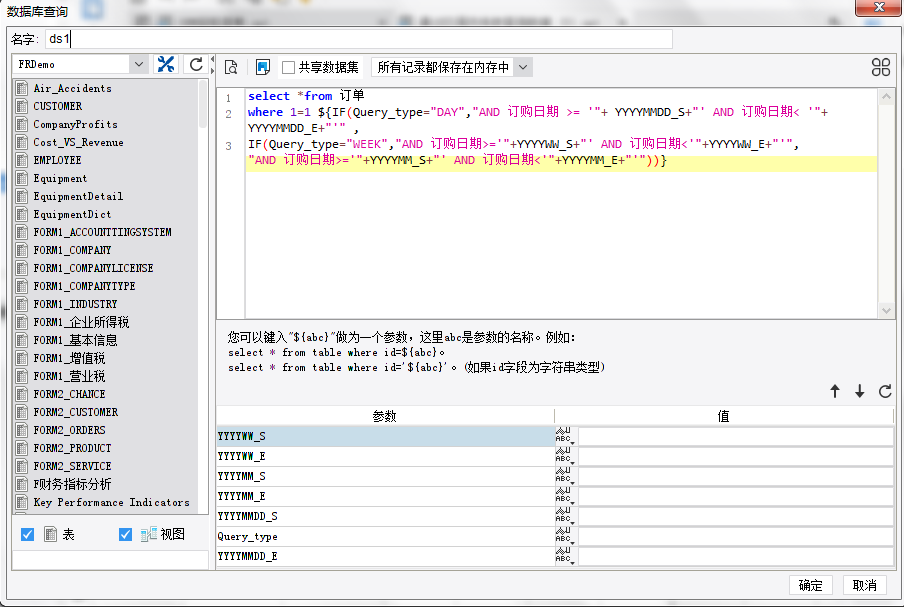Click value cell for YYYYWW_S parameter

coord(736,436)
